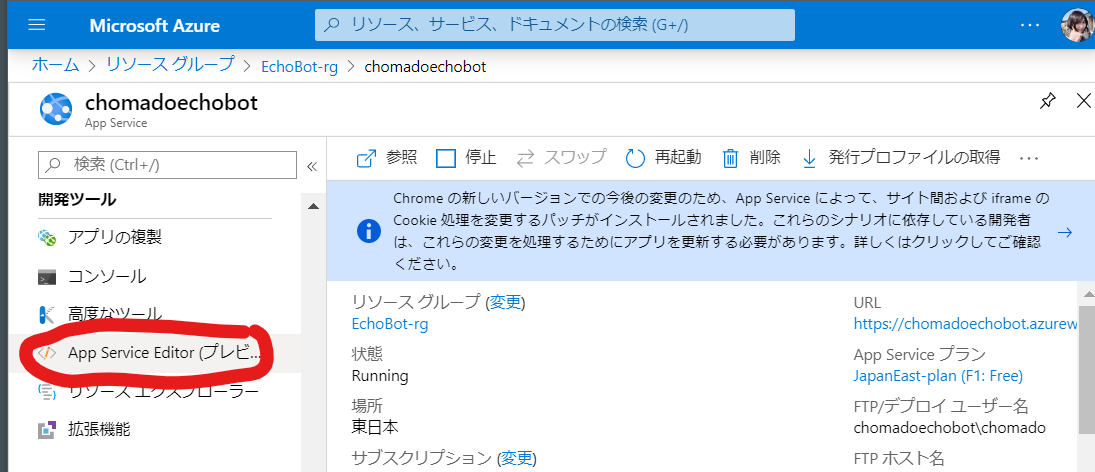Go to ホーム breadcrumb

coord(56,66)
